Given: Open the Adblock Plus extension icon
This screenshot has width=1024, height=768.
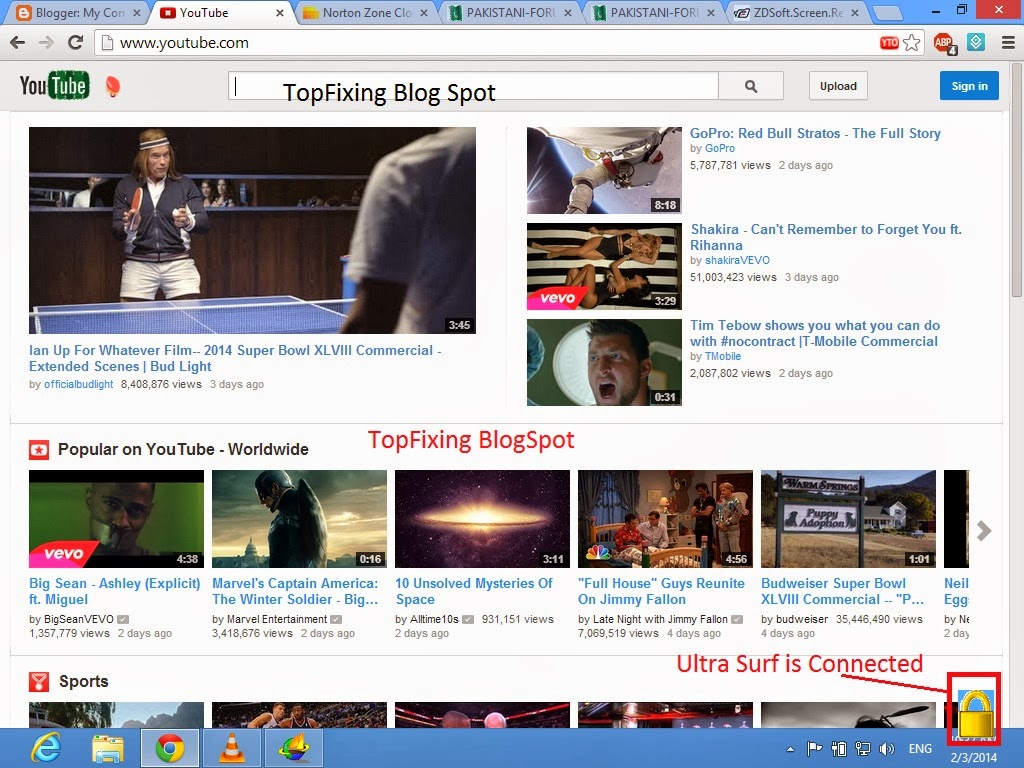Looking at the screenshot, I should click(x=944, y=43).
